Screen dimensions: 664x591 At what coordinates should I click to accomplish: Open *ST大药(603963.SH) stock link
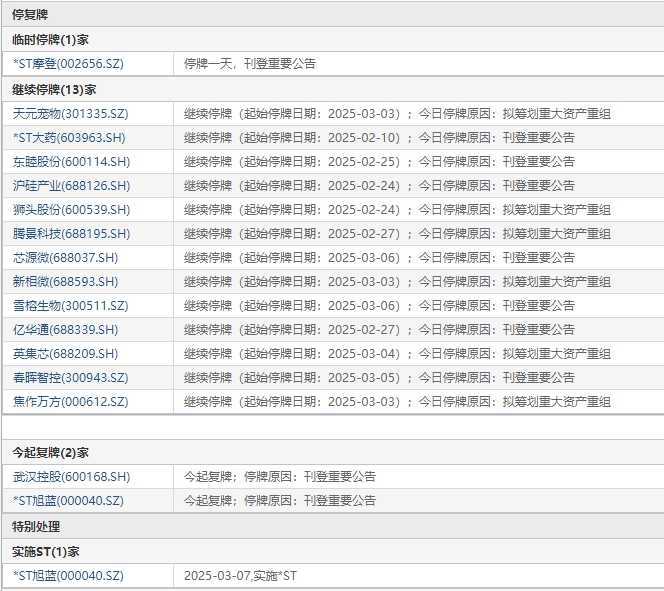point(69,138)
